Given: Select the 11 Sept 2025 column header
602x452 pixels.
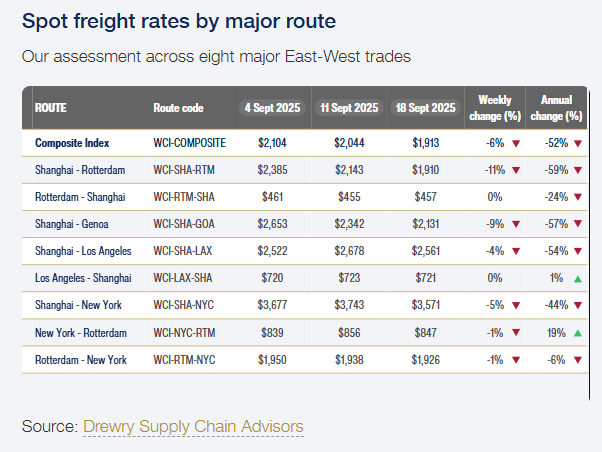Looking at the screenshot, I should tap(351, 107).
